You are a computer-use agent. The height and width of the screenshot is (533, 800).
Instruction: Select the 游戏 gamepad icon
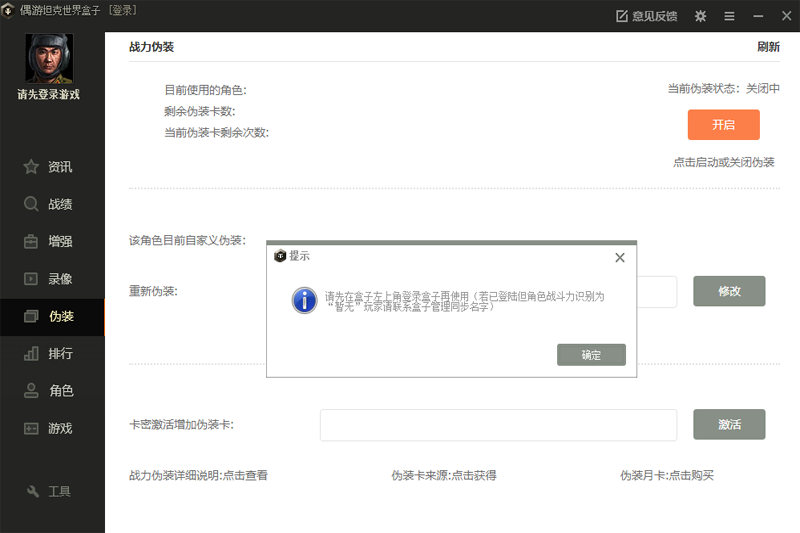coord(31,428)
